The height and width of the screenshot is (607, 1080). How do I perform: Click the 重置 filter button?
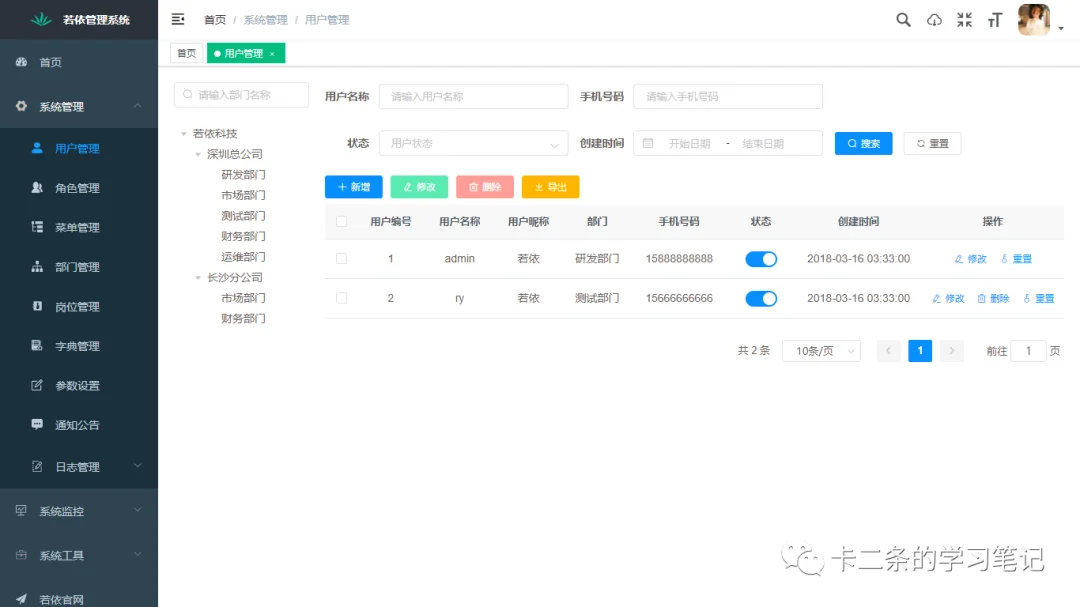[x=932, y=143]
